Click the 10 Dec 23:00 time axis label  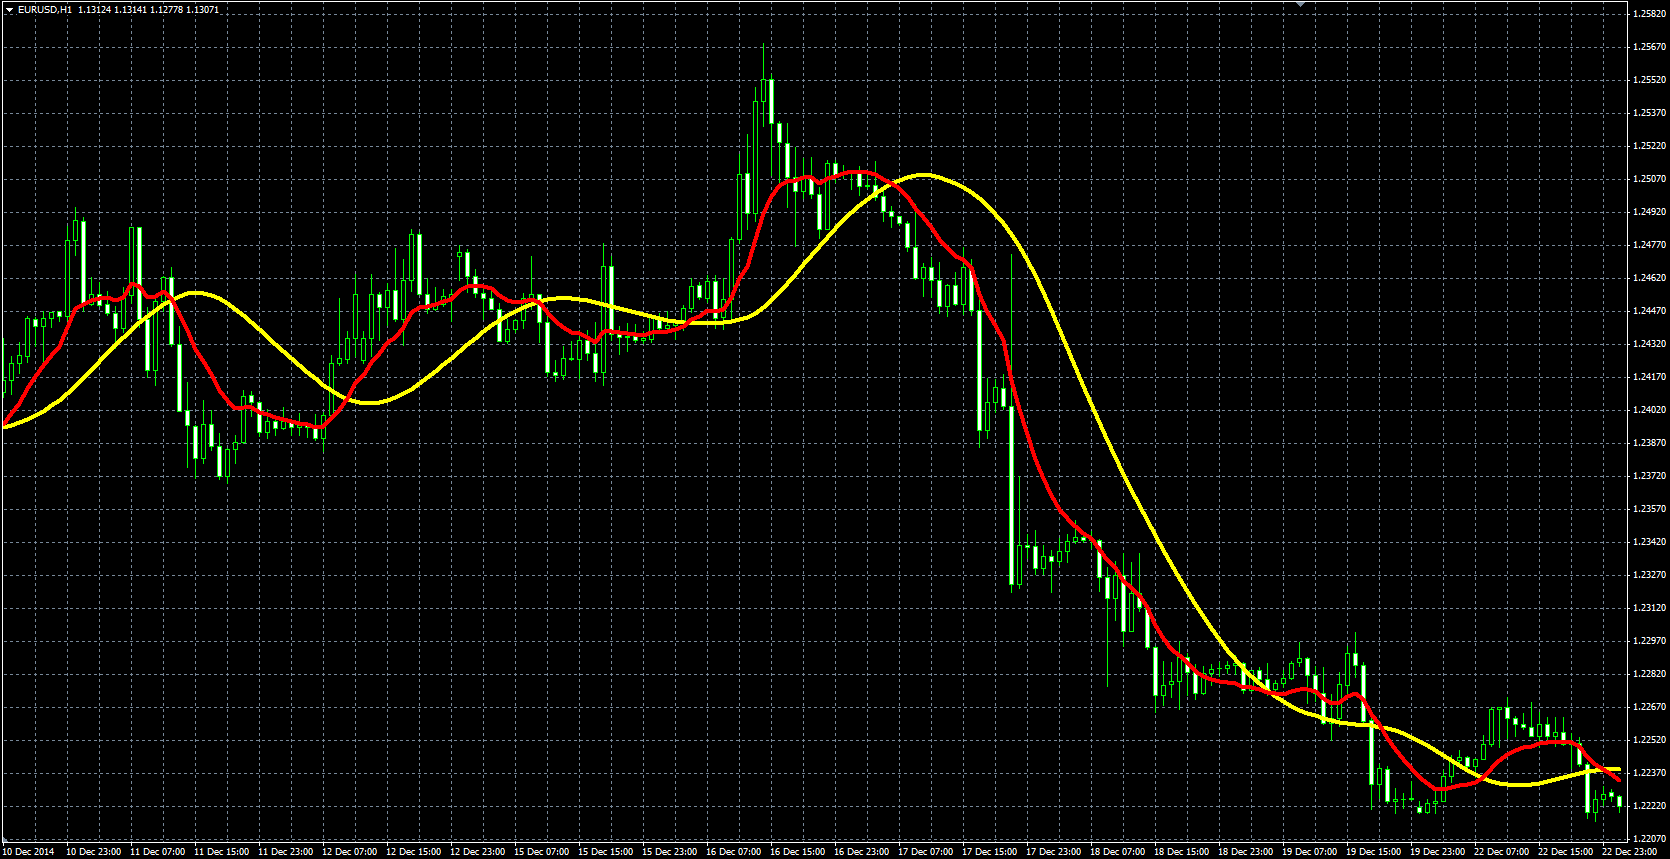coord(94,852)
